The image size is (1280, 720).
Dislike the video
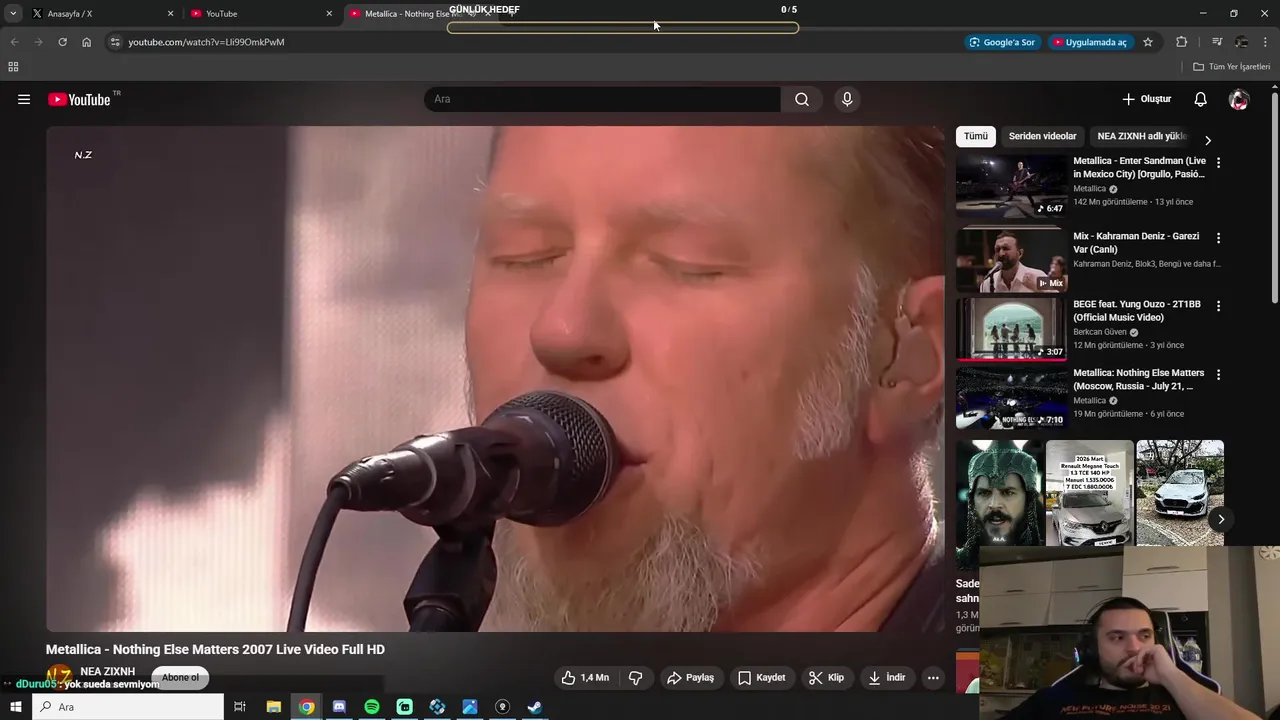coord(635,678)
